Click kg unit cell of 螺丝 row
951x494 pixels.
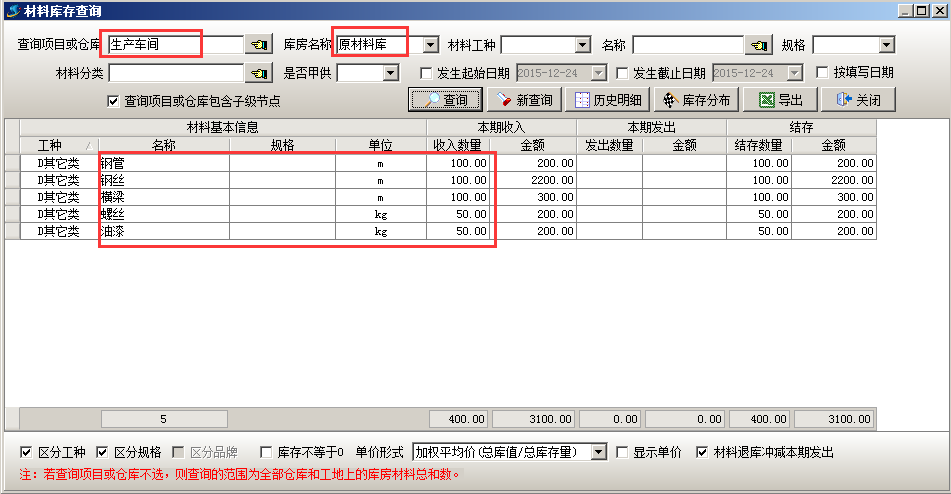click(x=380, y=214)
